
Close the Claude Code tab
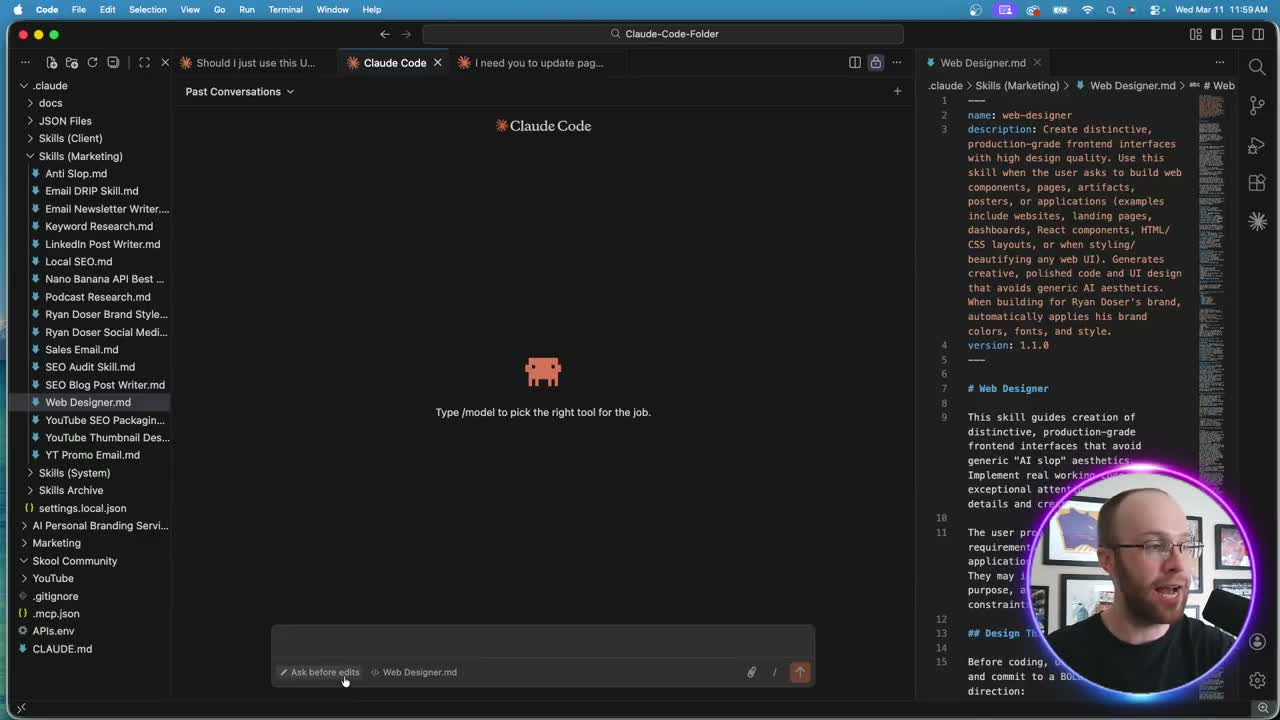tap(437, 62)
